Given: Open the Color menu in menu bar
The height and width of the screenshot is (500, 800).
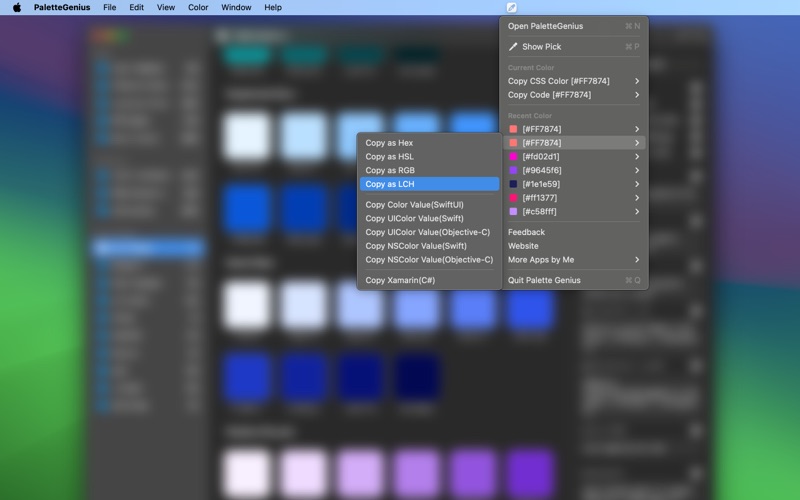Looking at the screenshot, I should (x=198, y=7).
